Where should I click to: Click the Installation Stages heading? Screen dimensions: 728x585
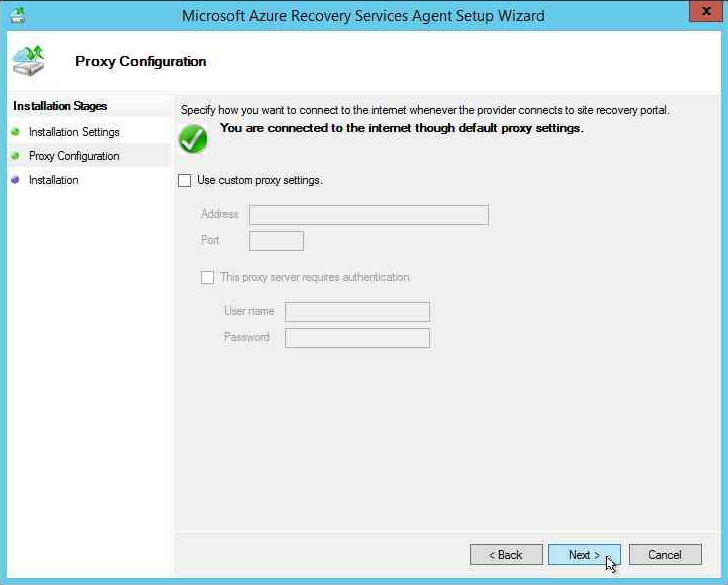pyautogui.click(x=60, y=106)
